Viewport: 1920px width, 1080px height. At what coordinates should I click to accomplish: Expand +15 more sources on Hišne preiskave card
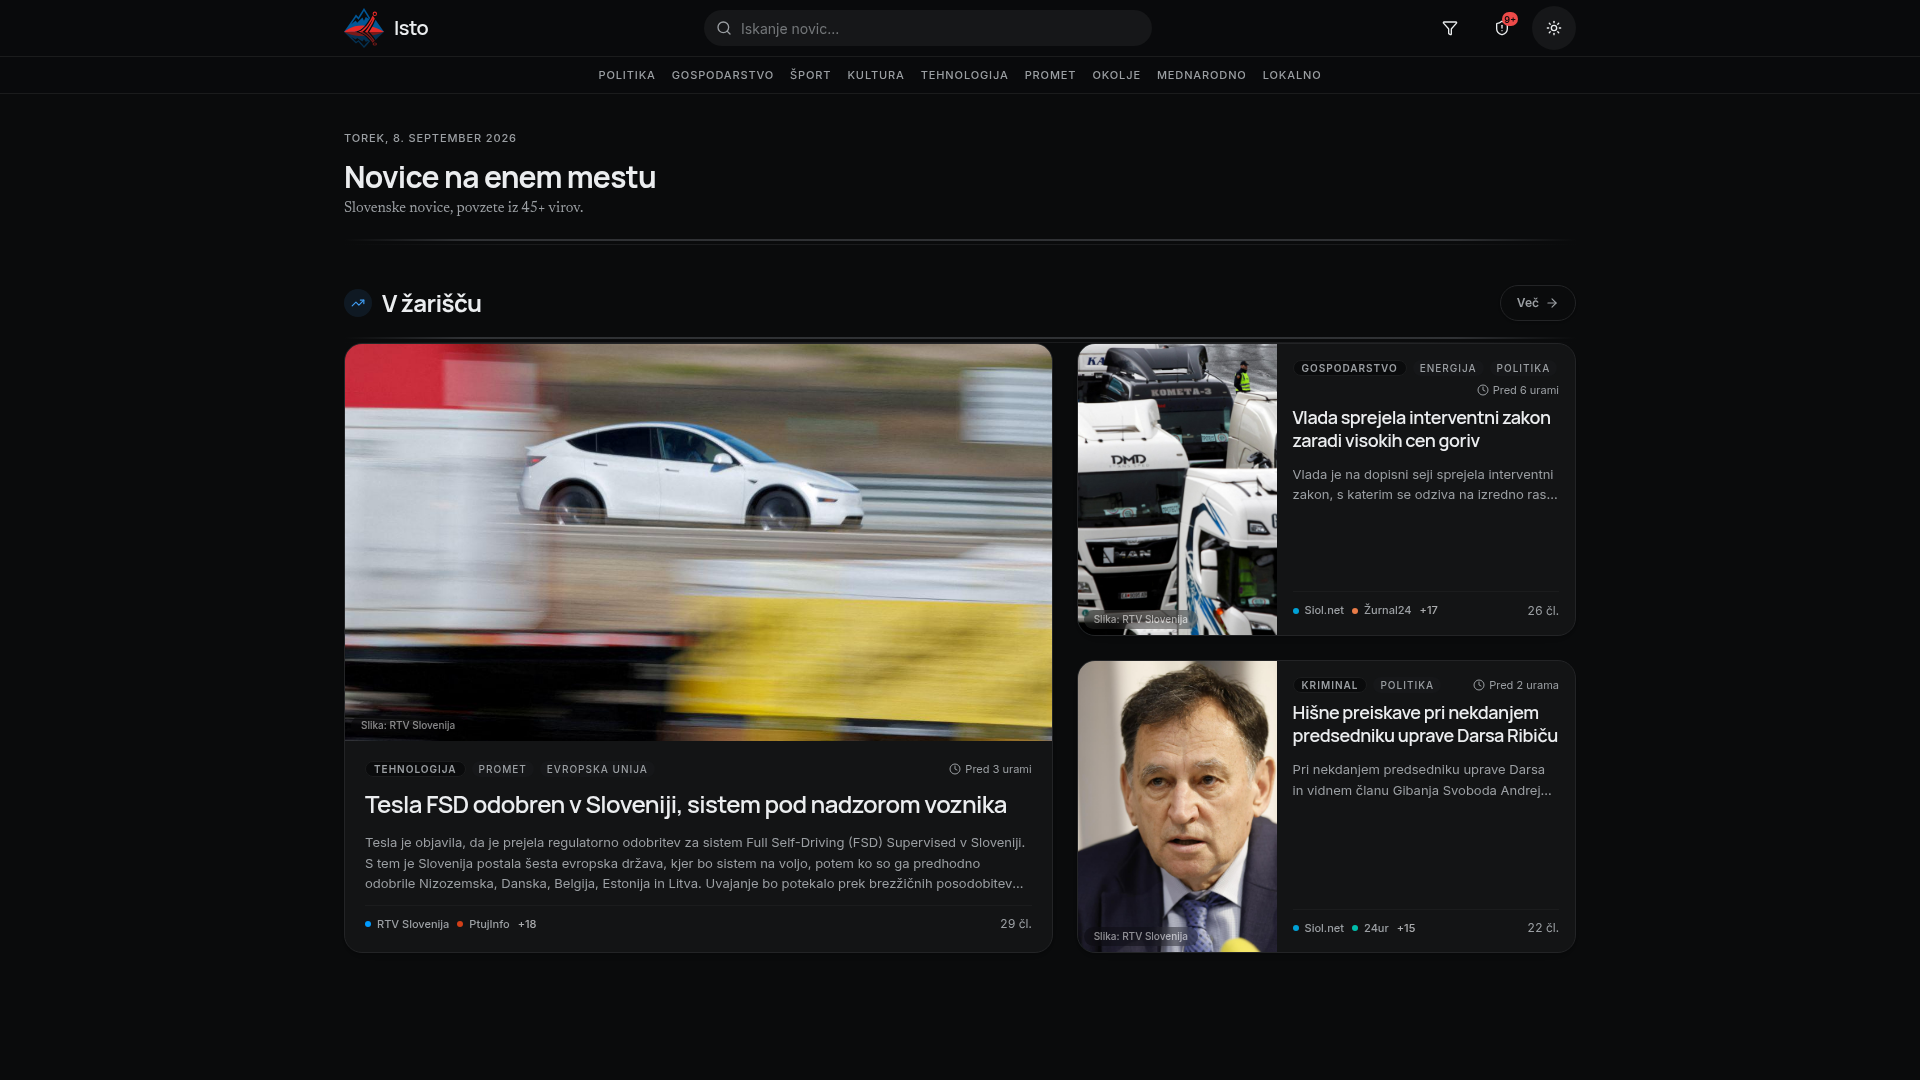(1406, 928)
